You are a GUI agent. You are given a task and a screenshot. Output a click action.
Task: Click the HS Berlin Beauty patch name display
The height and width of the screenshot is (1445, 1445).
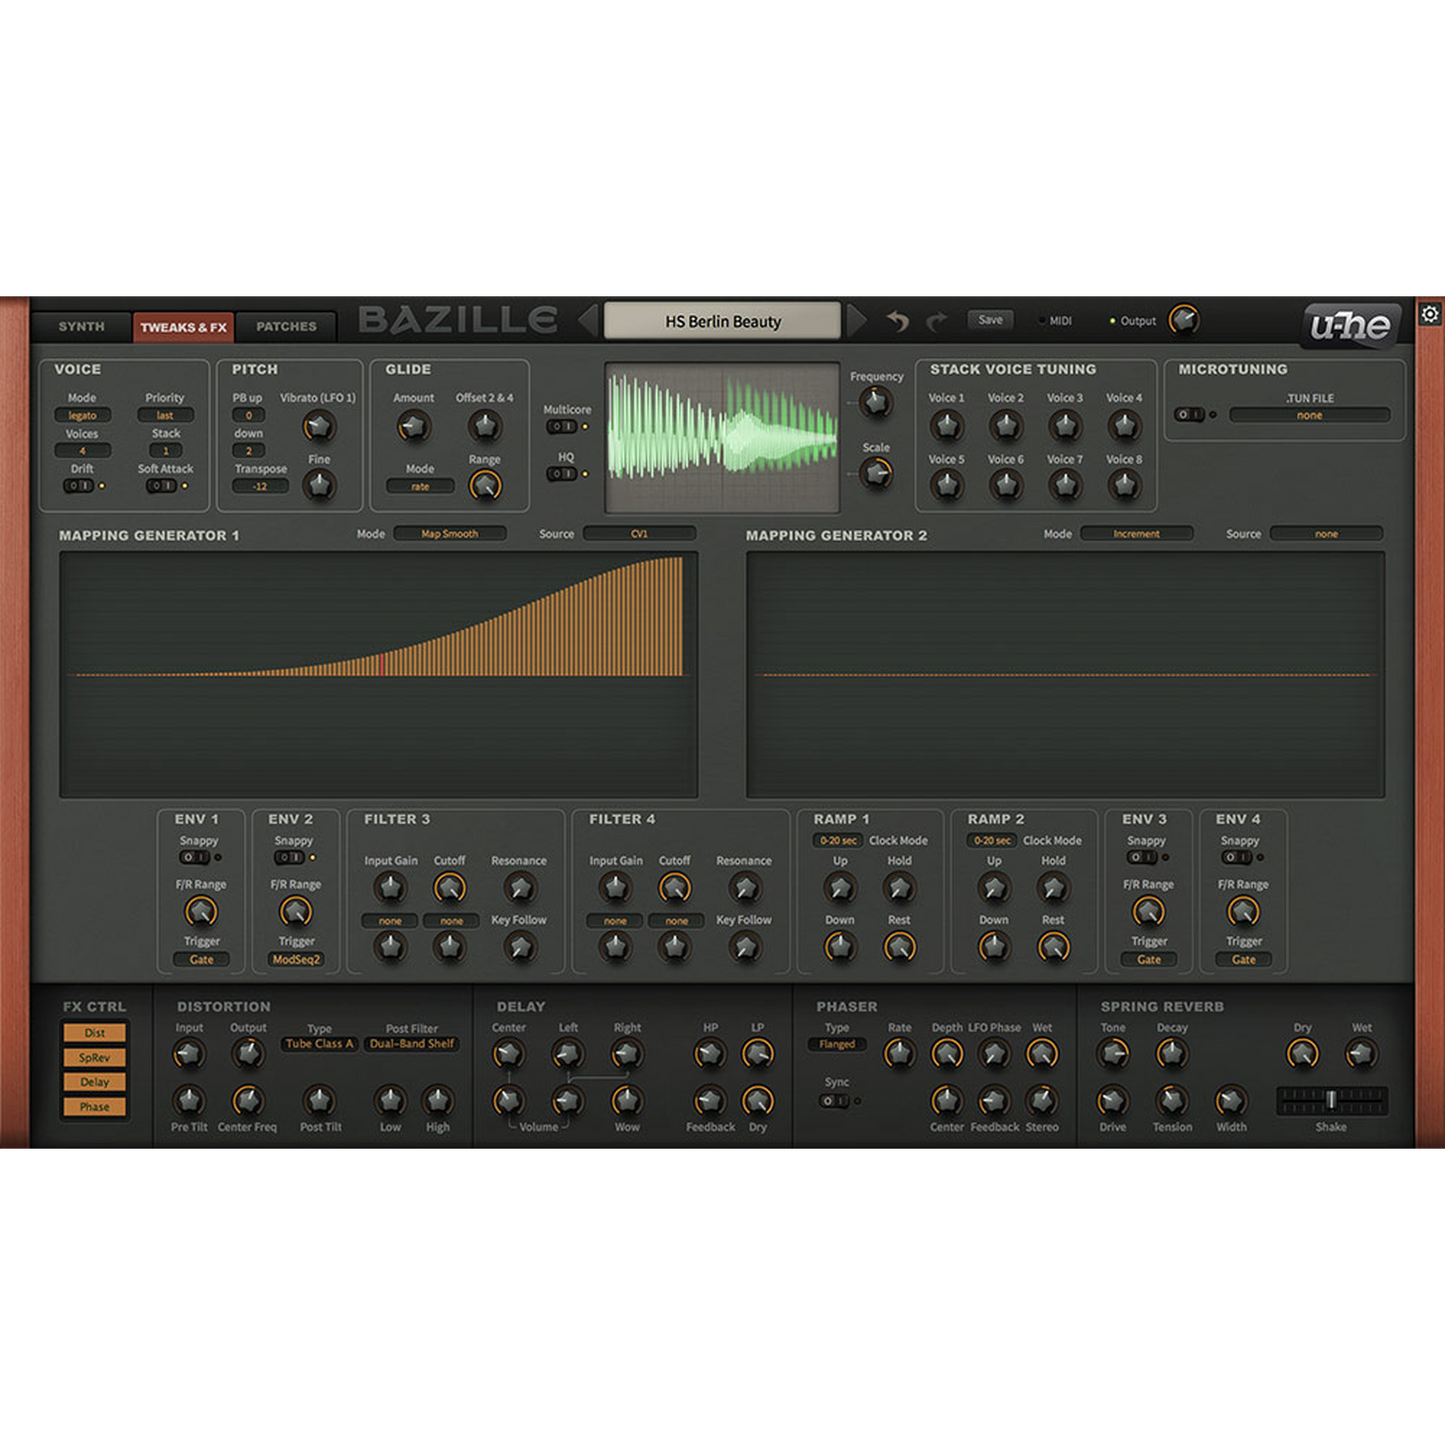coord(722,321)
